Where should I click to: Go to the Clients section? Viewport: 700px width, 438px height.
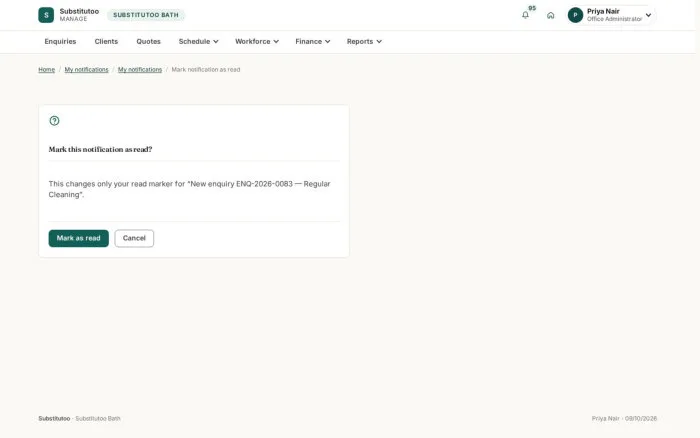click(x=106, y=42)
